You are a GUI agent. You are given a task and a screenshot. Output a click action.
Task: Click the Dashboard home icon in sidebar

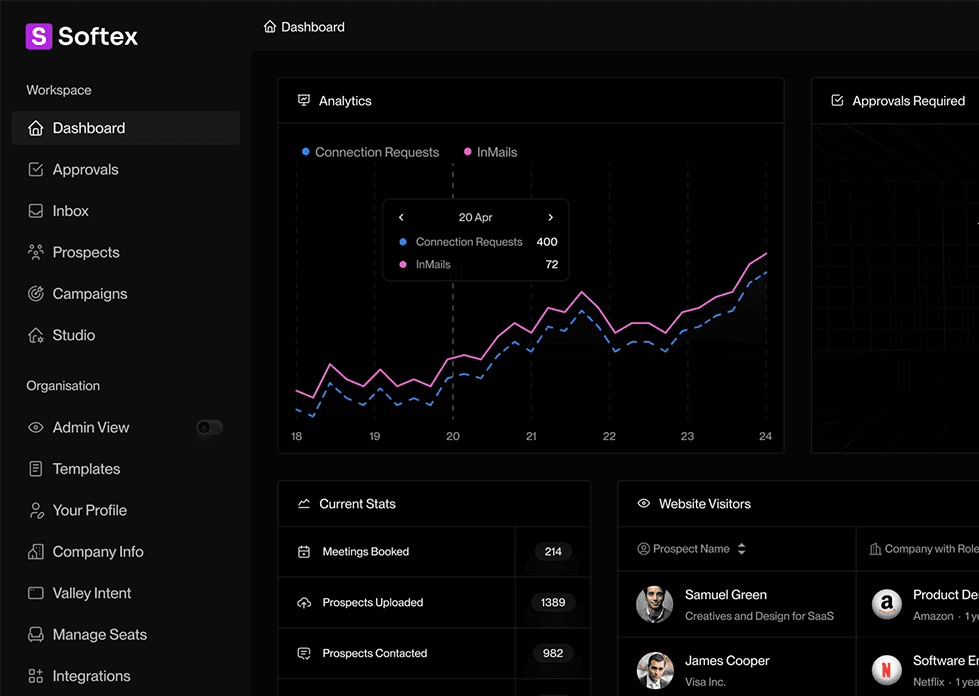tap(36, 128)
